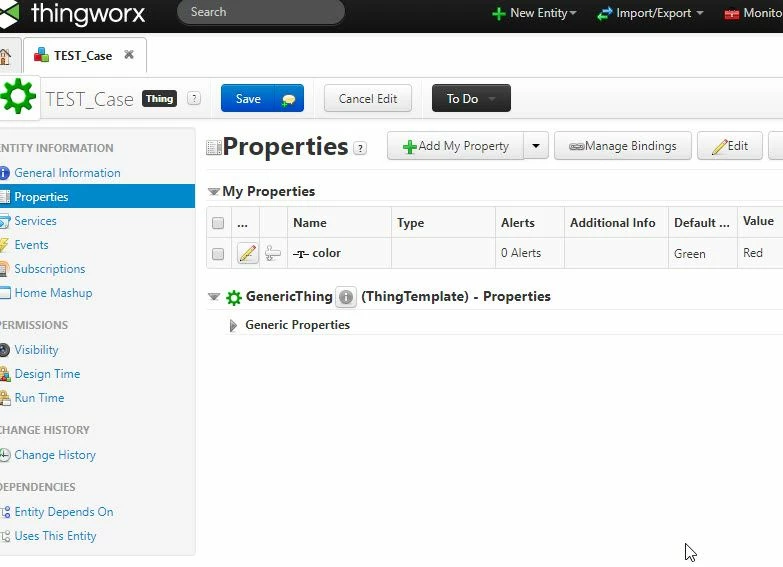Edit the color property pencil icon
Screen dimensions: 783x567
pos(248,253)
